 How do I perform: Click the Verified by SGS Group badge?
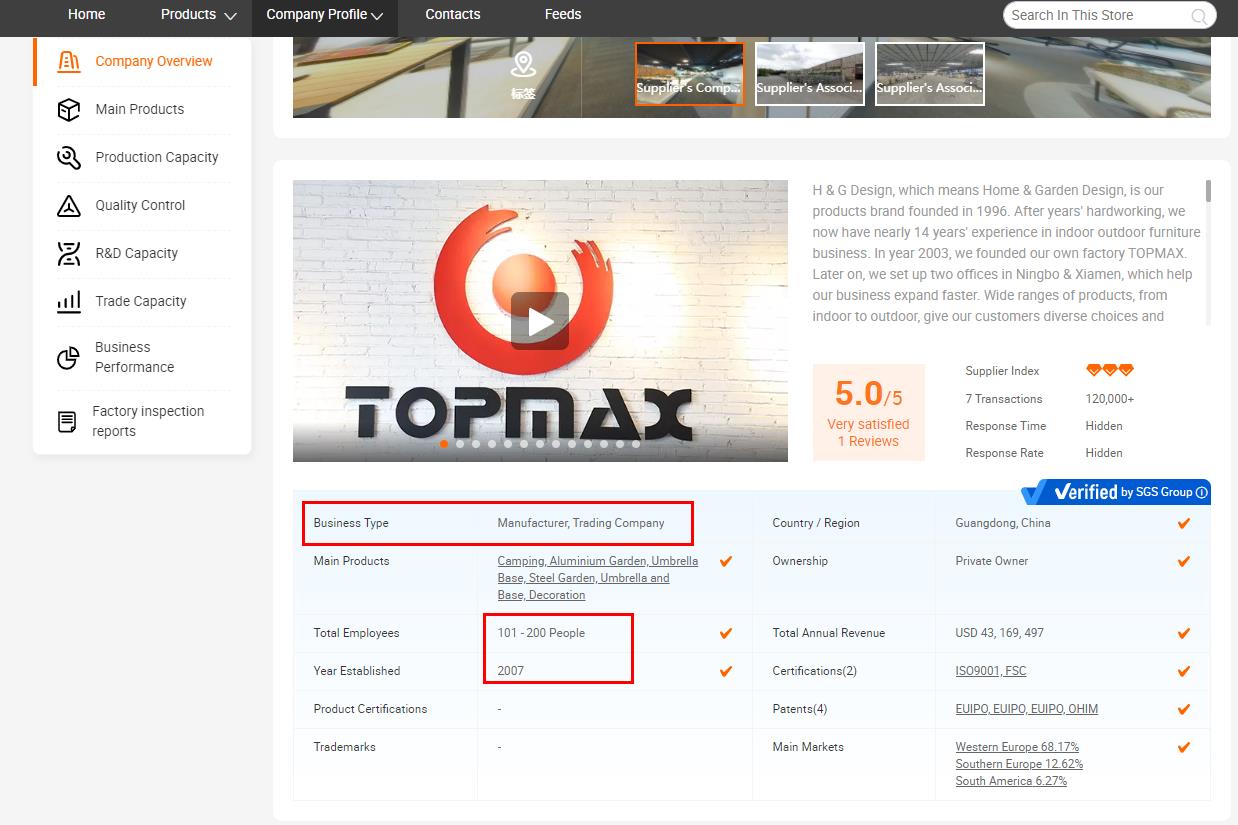pos(1116,492)
